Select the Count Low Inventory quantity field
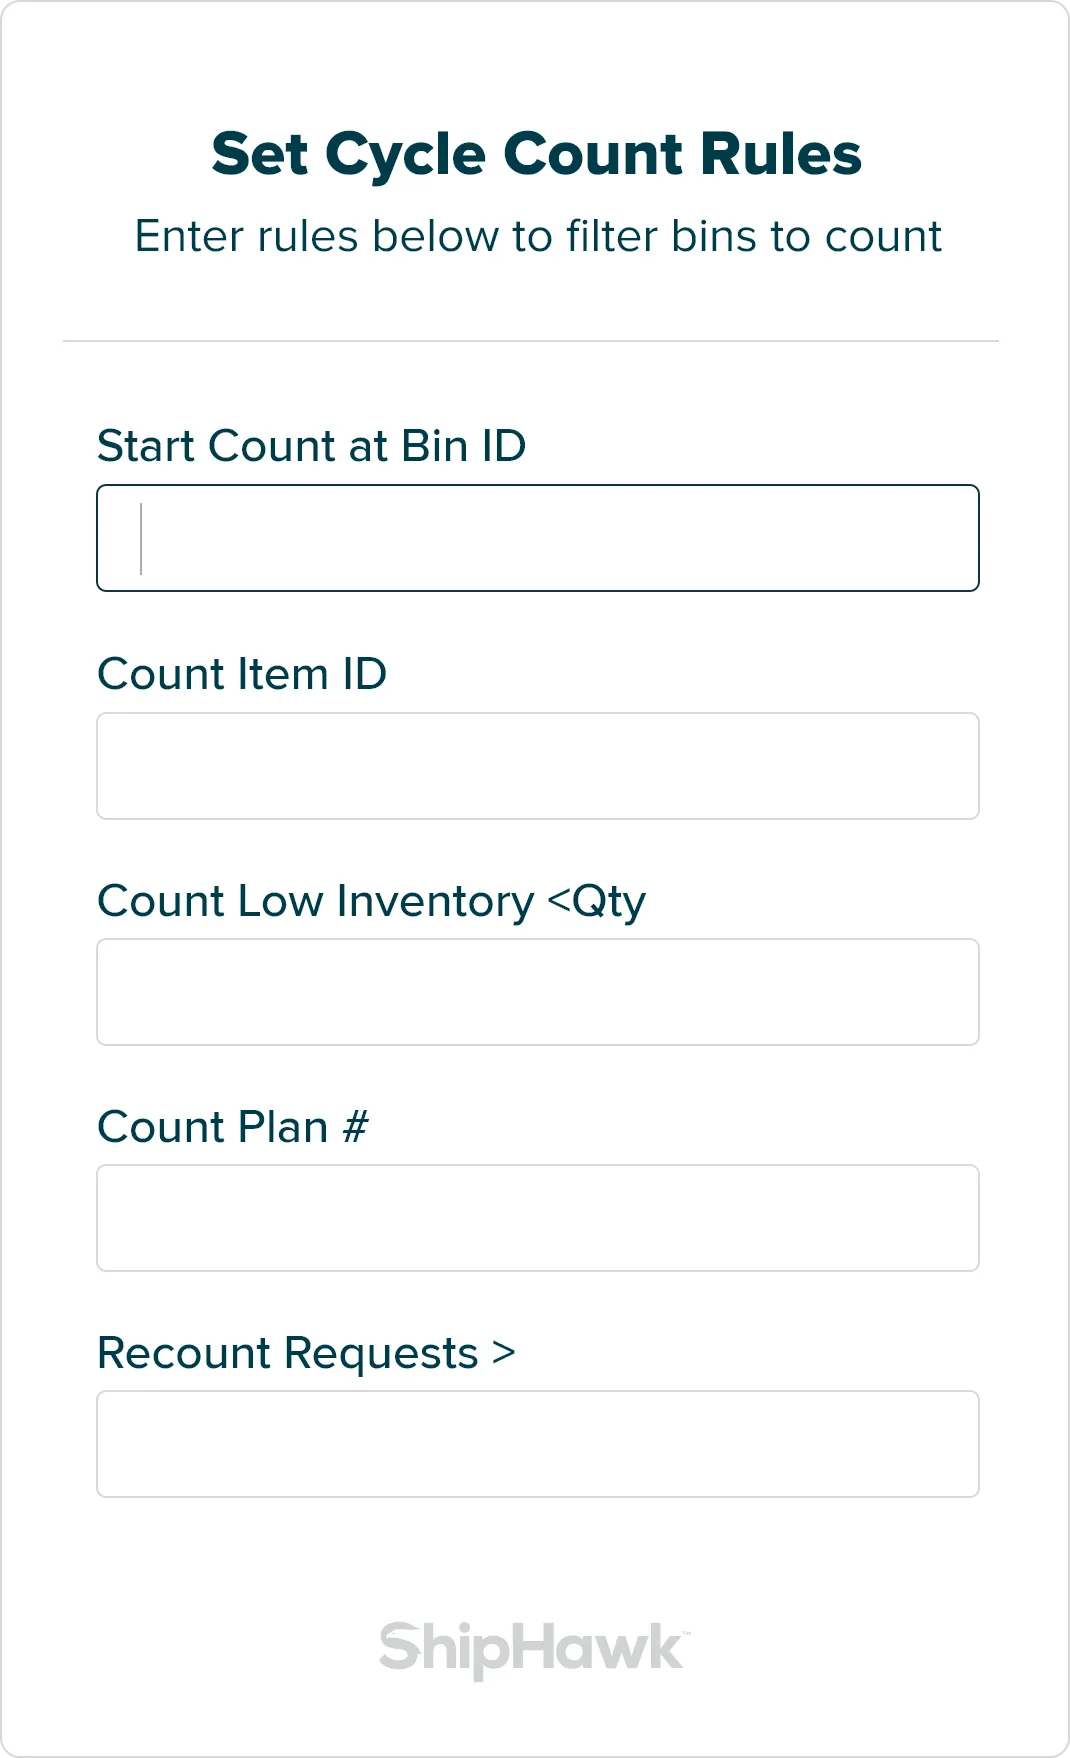This screenshot has width=1070, height=1758. click(537, 992)
